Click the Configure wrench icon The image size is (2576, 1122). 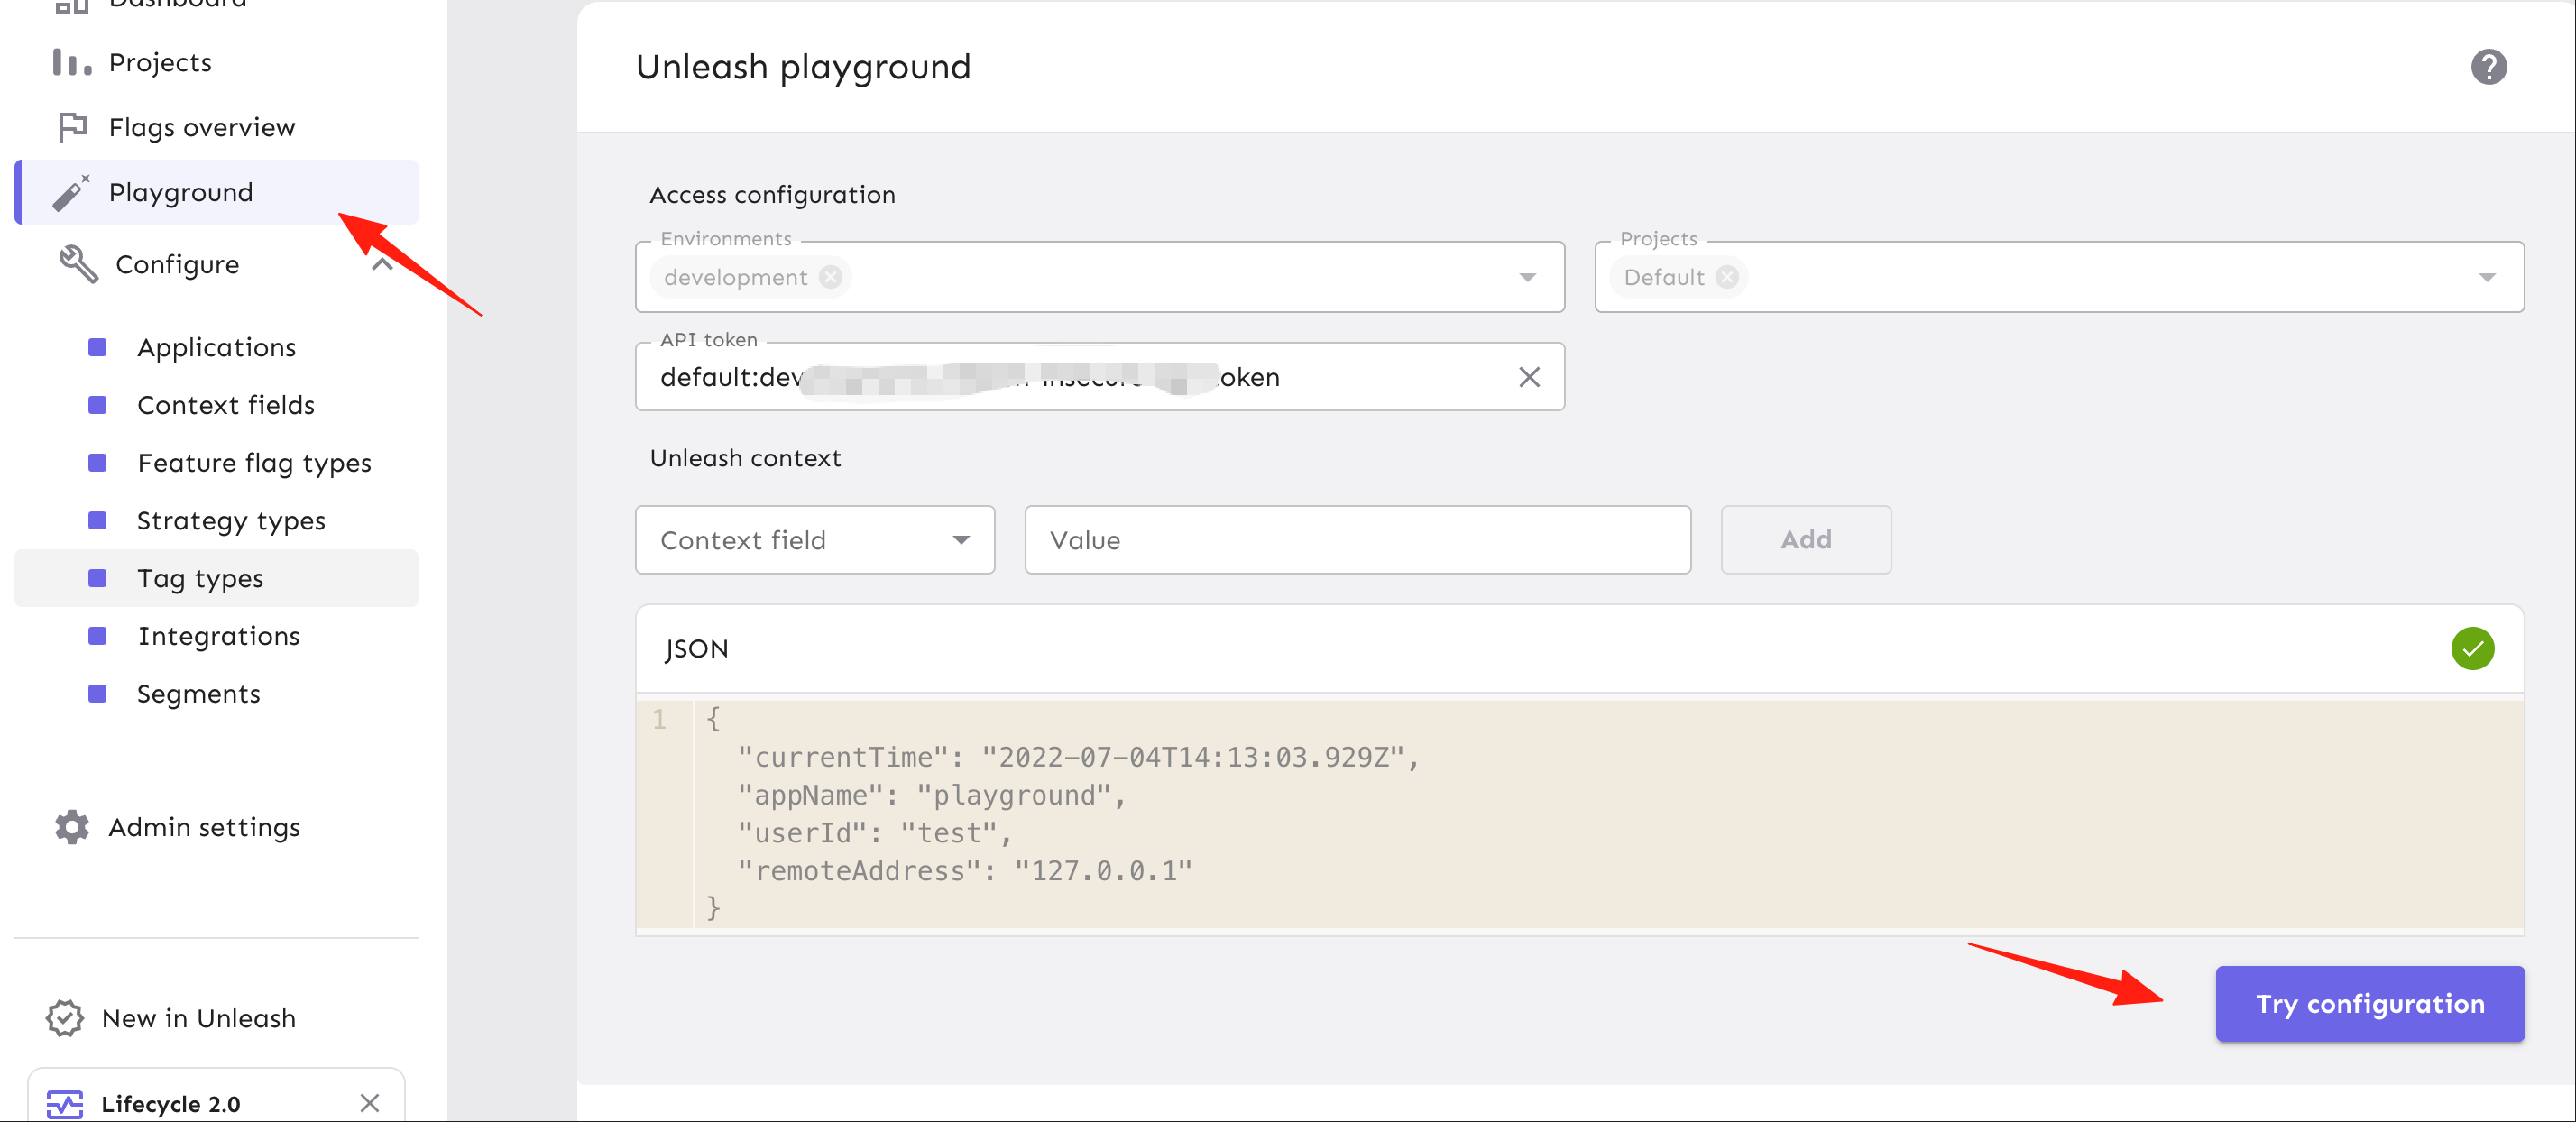[x=78, y=264]
